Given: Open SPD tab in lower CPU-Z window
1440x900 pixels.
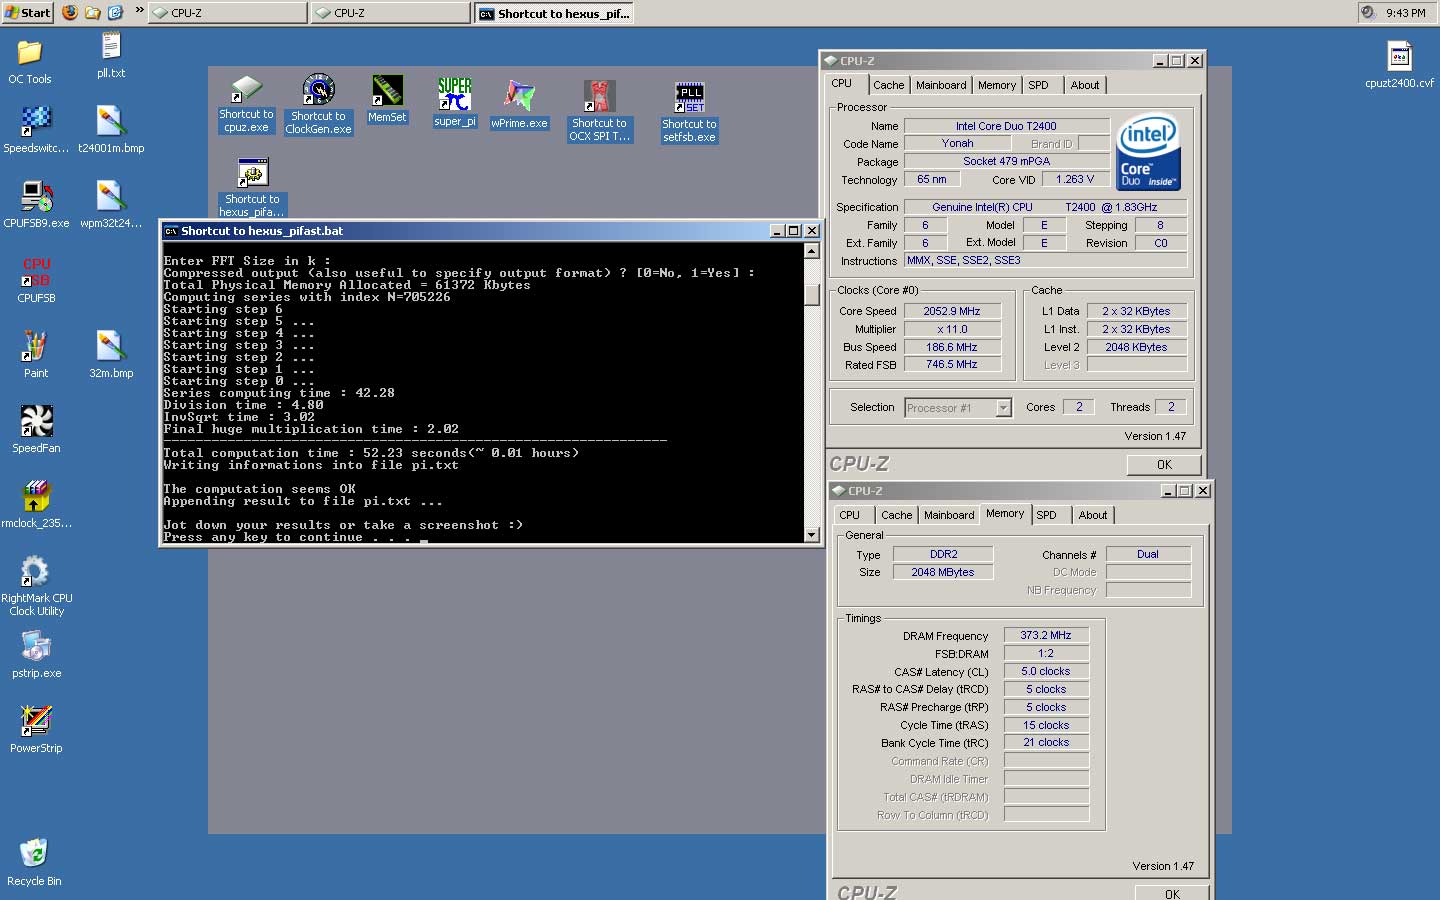Looking at the screenshot, I should 1047,515.
